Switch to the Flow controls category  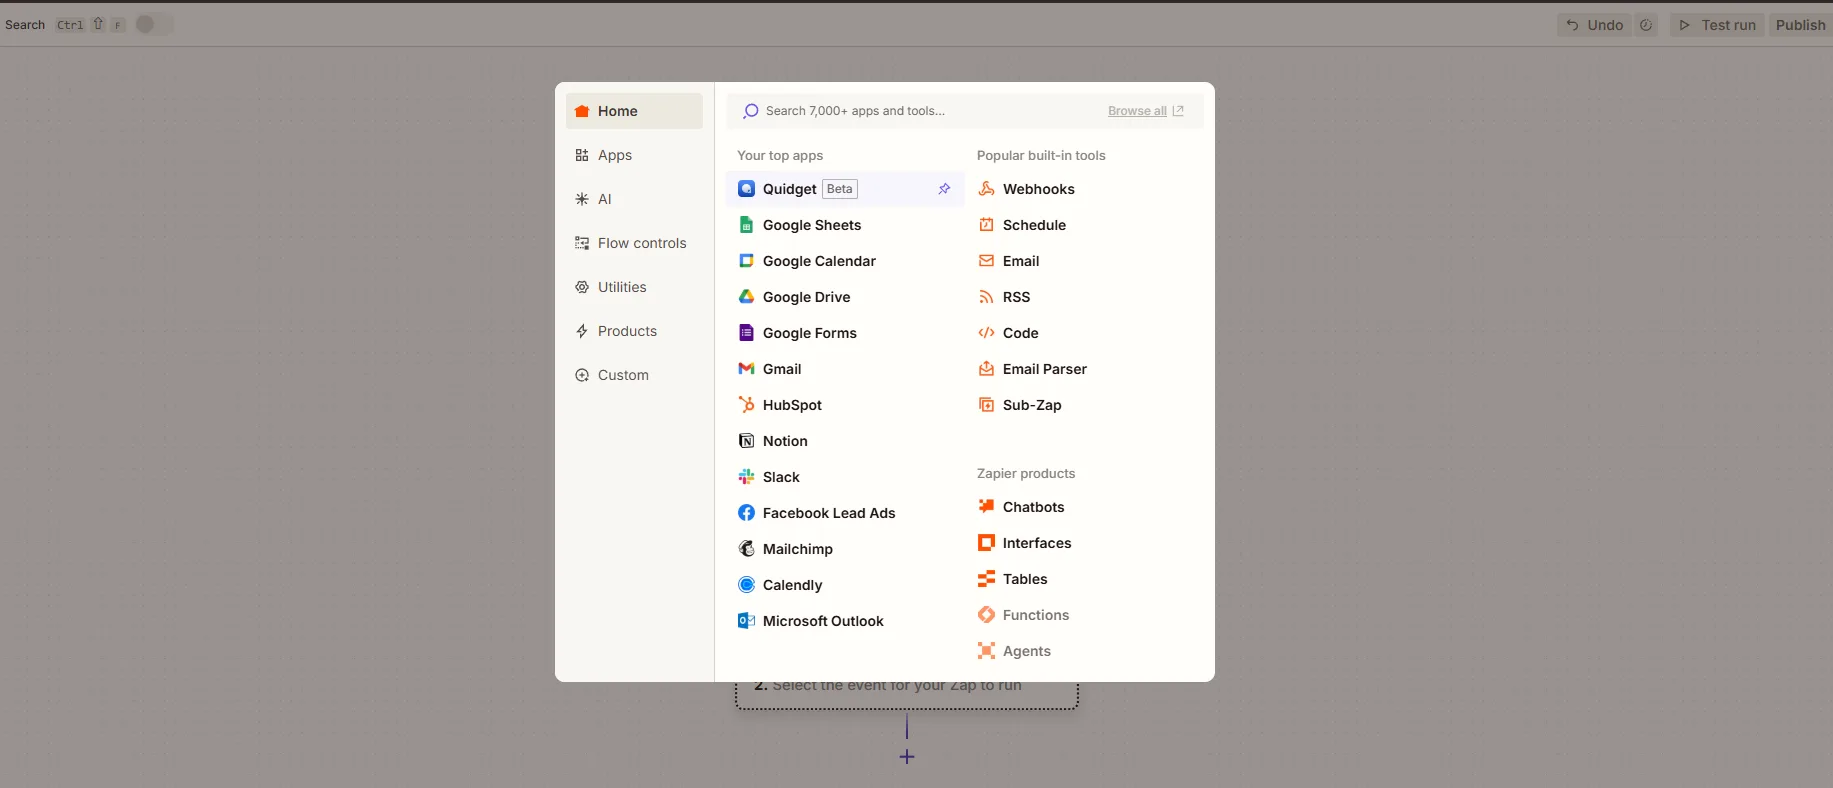[641, 243]
